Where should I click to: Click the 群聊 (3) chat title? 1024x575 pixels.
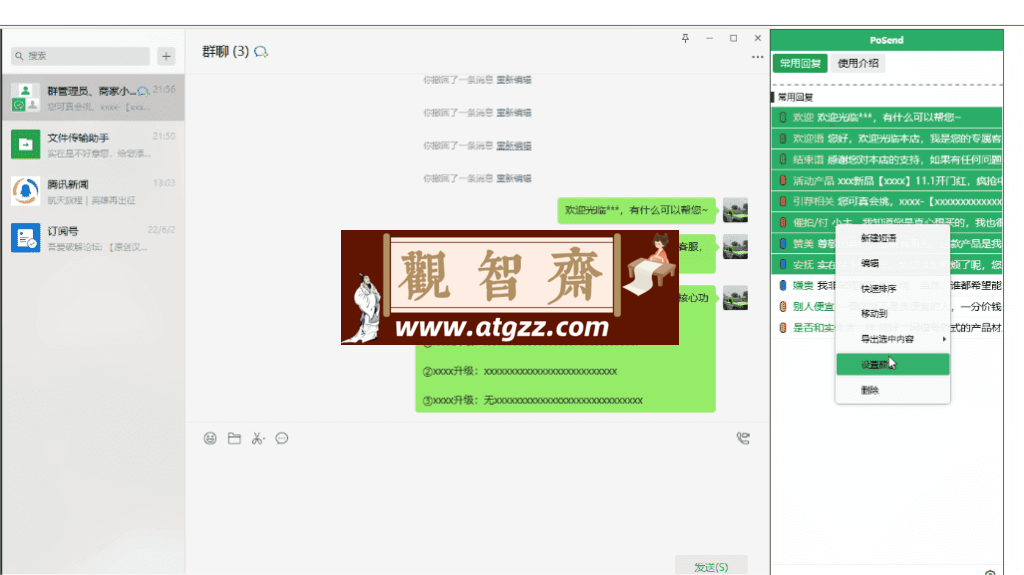pyautogui.click(x=225, y=52)
